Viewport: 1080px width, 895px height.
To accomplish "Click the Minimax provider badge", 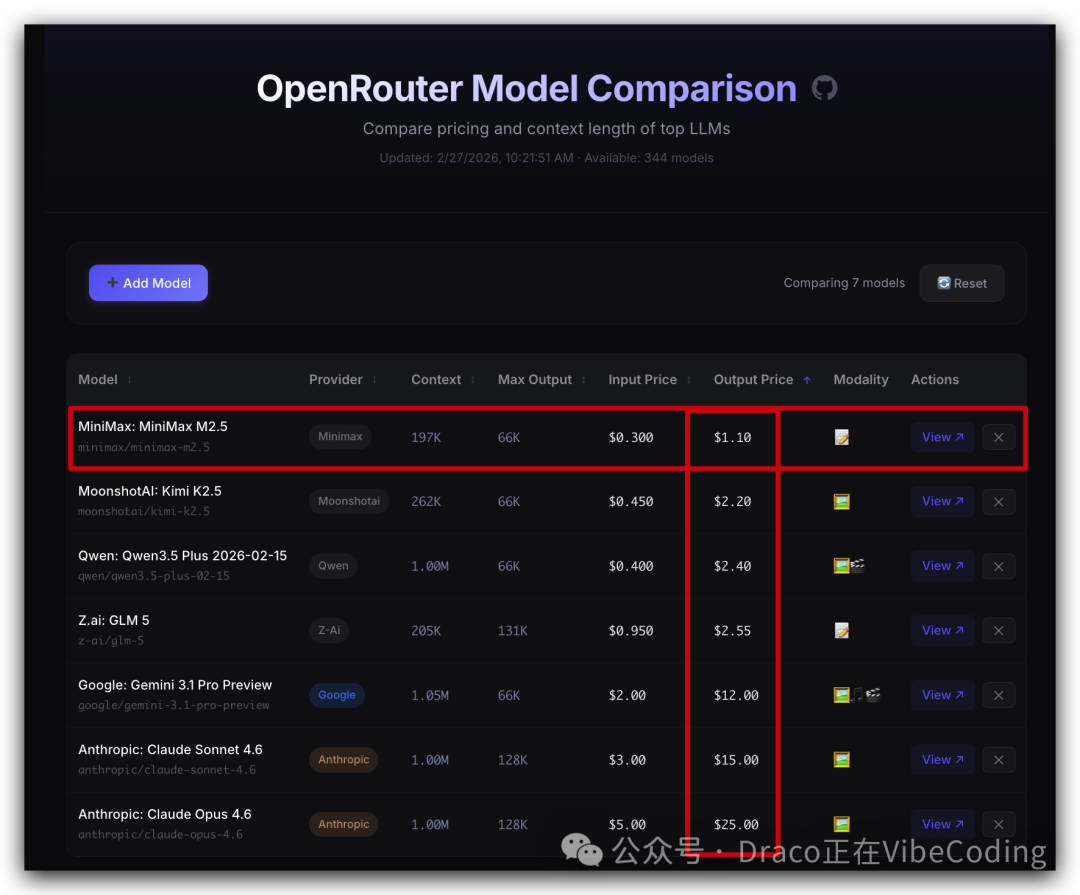I will pyautogui.click(x=340, y=437).
